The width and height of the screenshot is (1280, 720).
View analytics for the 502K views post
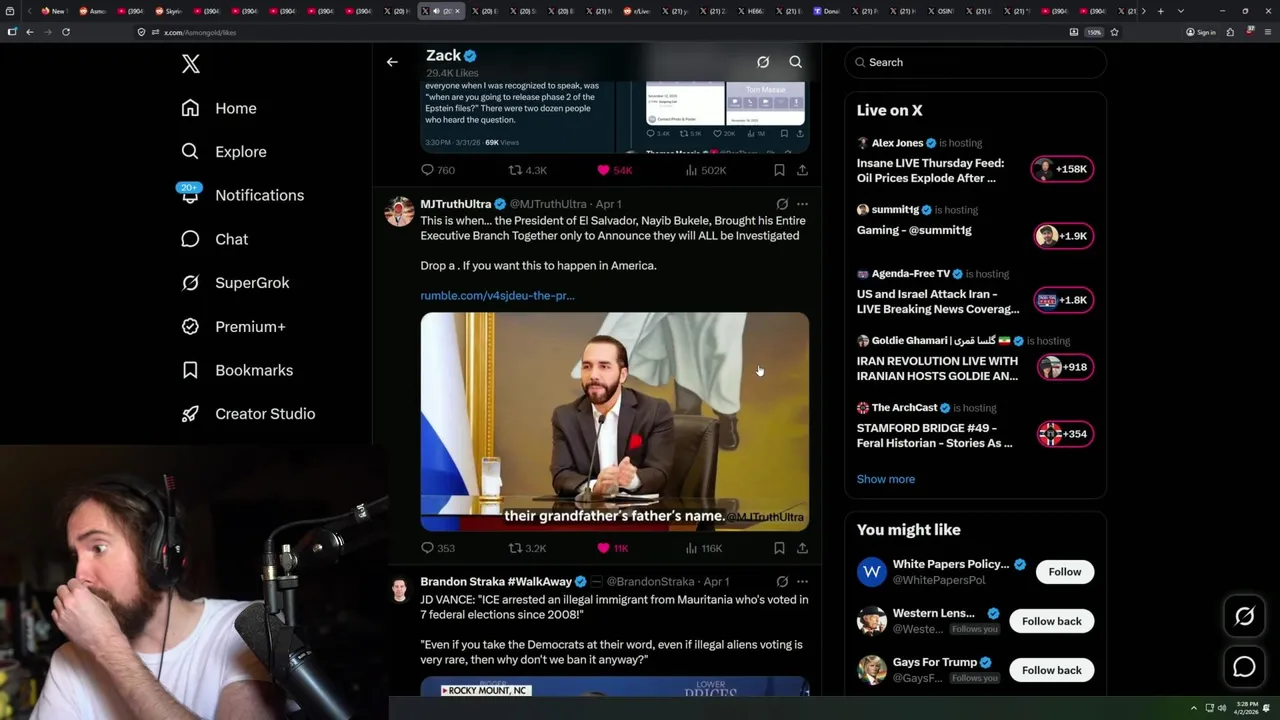pyautogui.click(x=706, y=170)
